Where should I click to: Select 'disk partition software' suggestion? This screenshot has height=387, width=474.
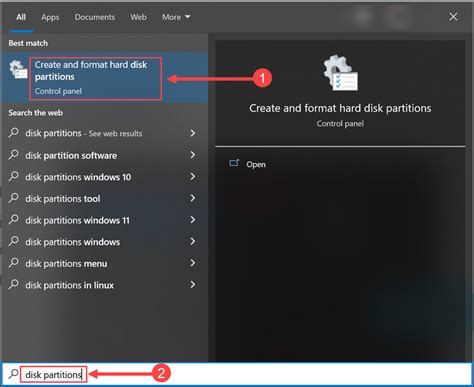click(x=105, y=155)
